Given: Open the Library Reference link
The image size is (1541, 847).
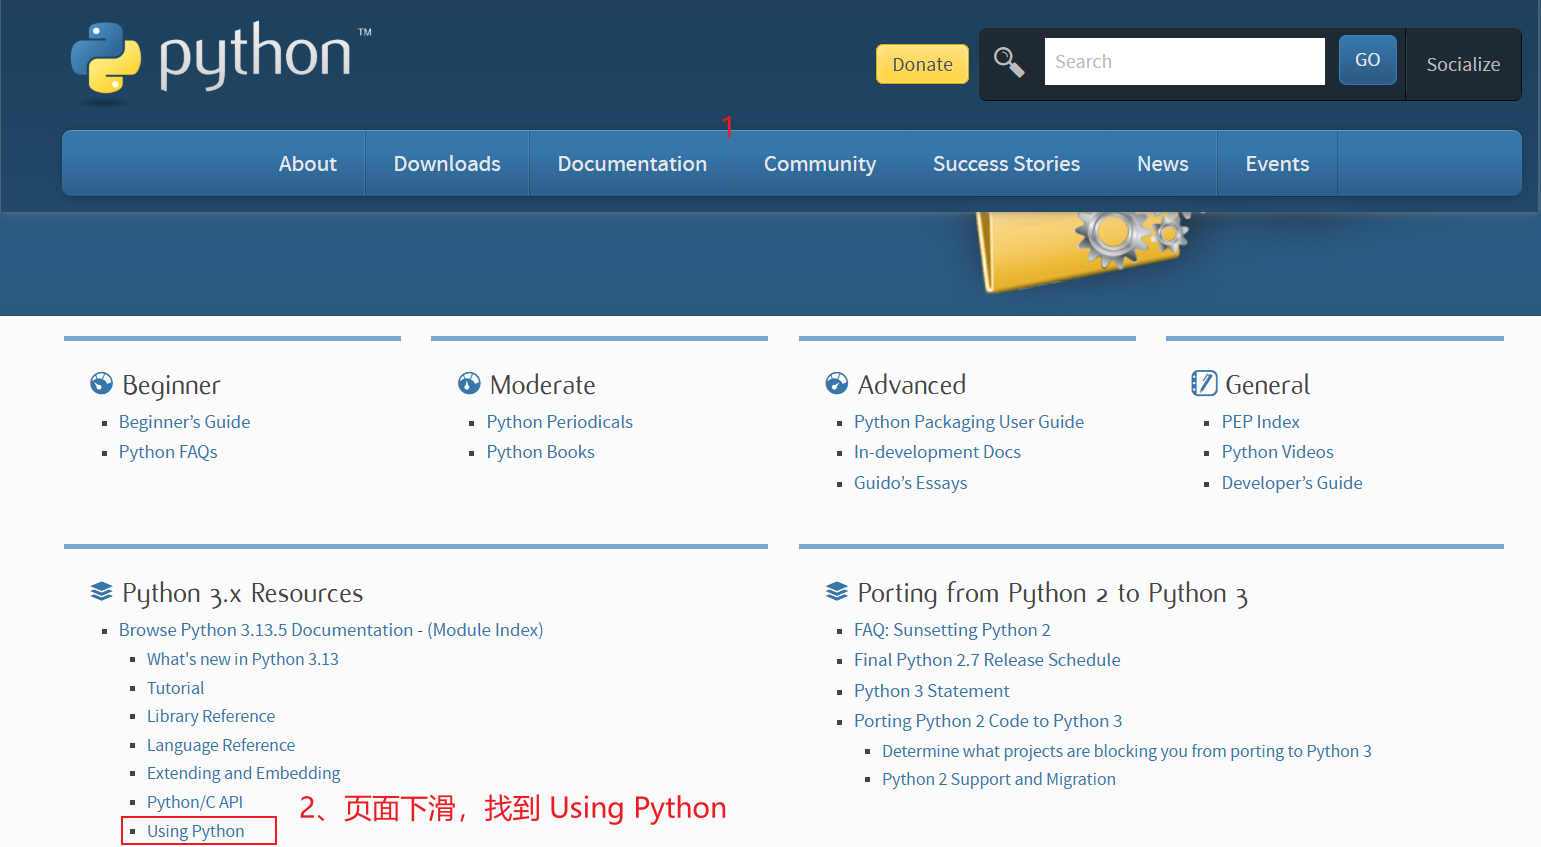Looking at the screenshot, I should pos(211,716).
